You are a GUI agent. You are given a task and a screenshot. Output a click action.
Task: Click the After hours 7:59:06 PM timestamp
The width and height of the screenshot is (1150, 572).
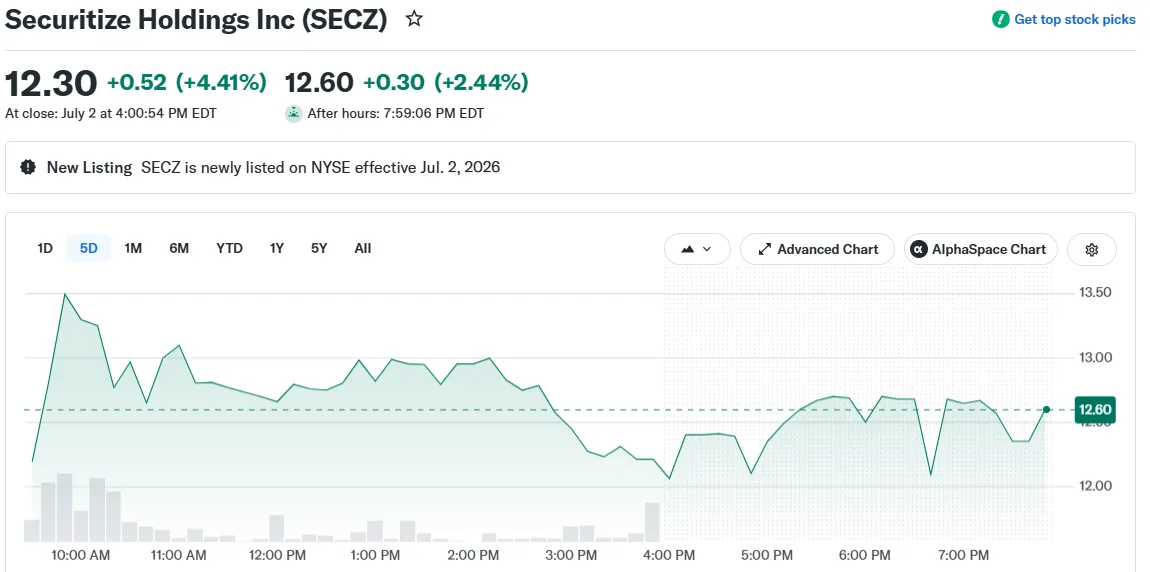(x=395, y=114)
